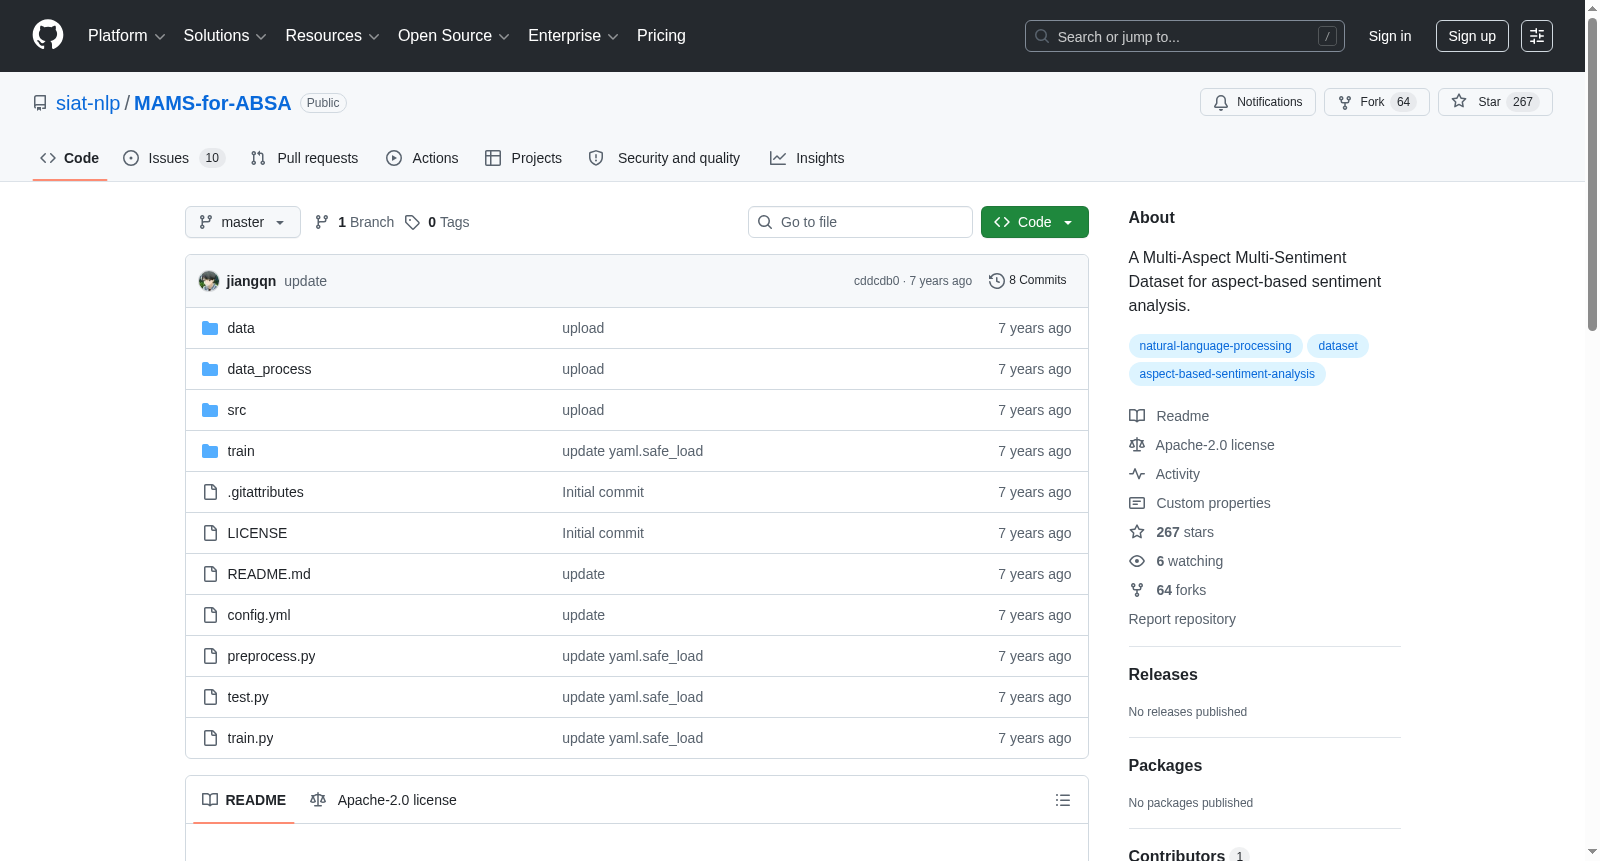The height and width of the screenshot is (861, 1600).
Task: Click the Report repository link
Action: [1182, 619]
